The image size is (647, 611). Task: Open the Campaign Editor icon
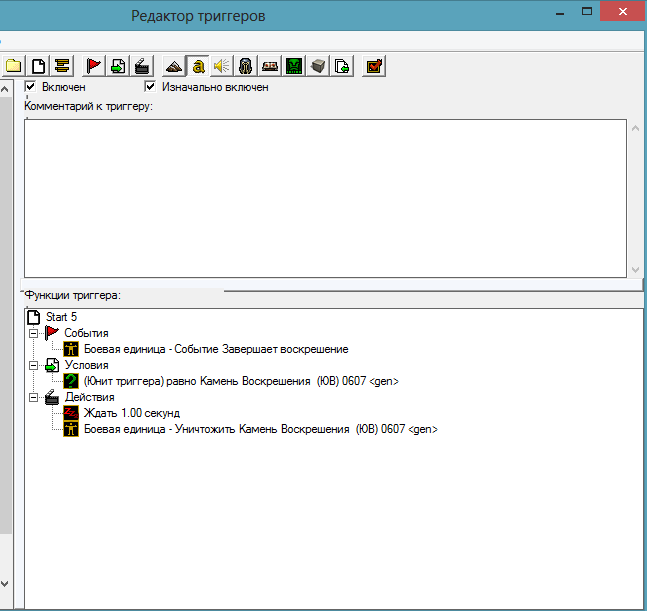[270, 66]
